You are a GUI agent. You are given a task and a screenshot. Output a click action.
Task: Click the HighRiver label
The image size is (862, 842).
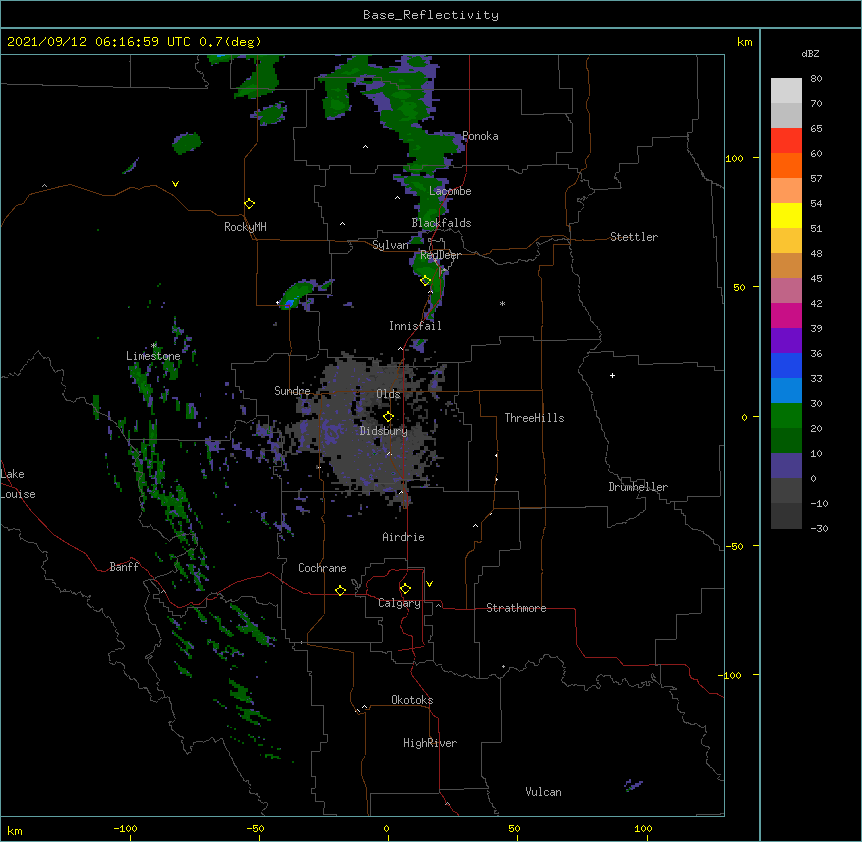click(x=430, y=743)
